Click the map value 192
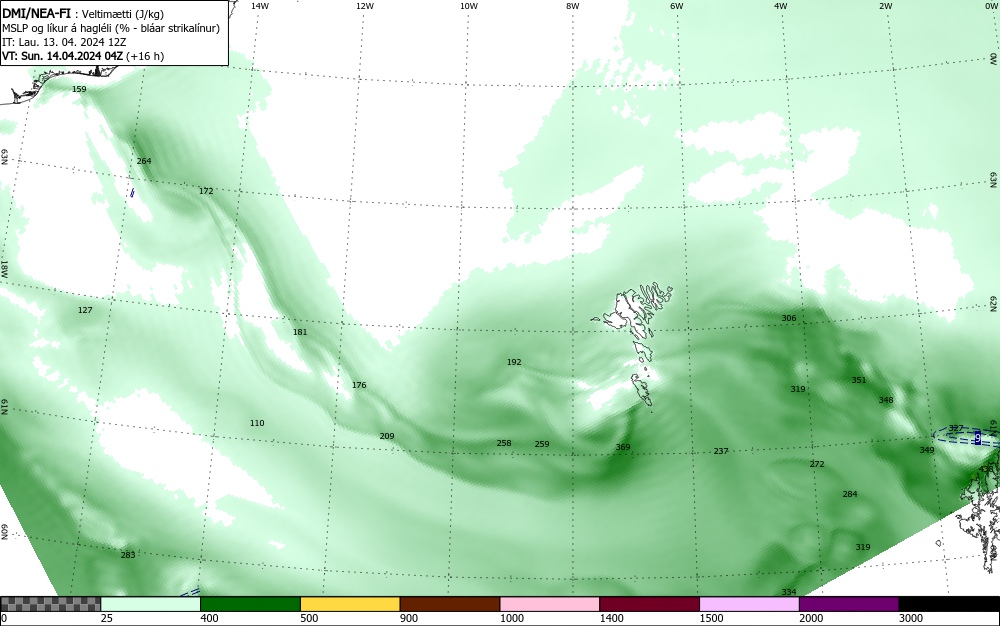Viewport: 1000px width, 626px height. 514,361
